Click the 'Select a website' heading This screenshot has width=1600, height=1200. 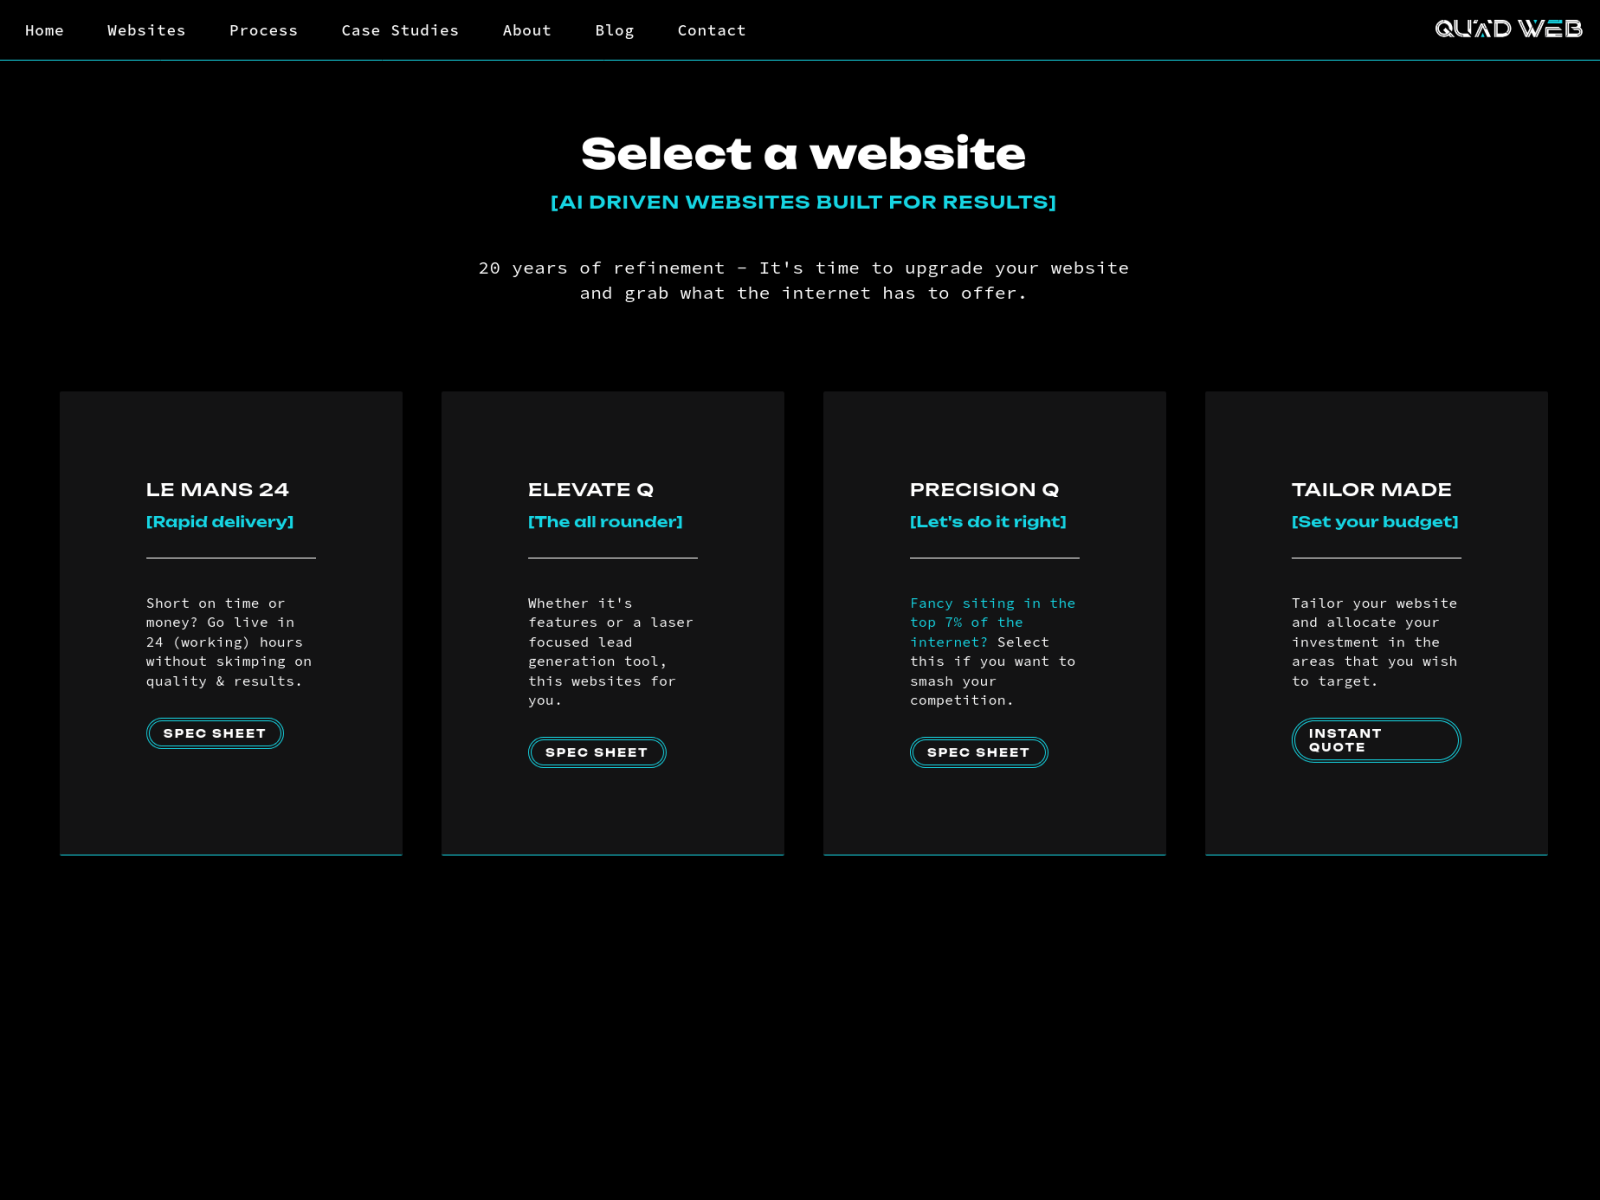pyautogui.click(x=803, y=154)
